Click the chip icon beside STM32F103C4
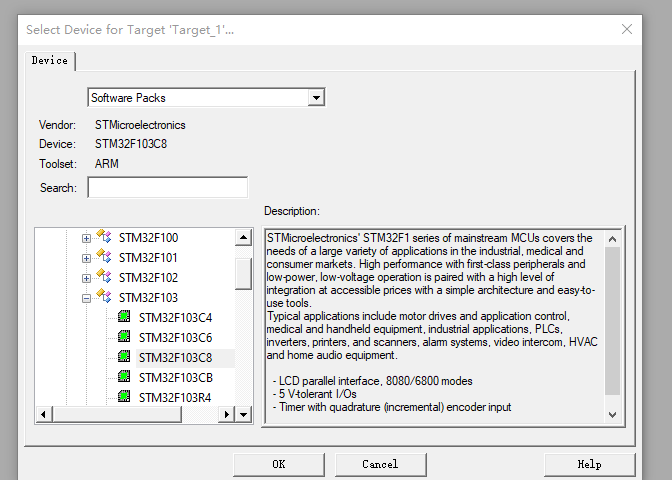The image size is (672, 480). [x=124, y=317]
